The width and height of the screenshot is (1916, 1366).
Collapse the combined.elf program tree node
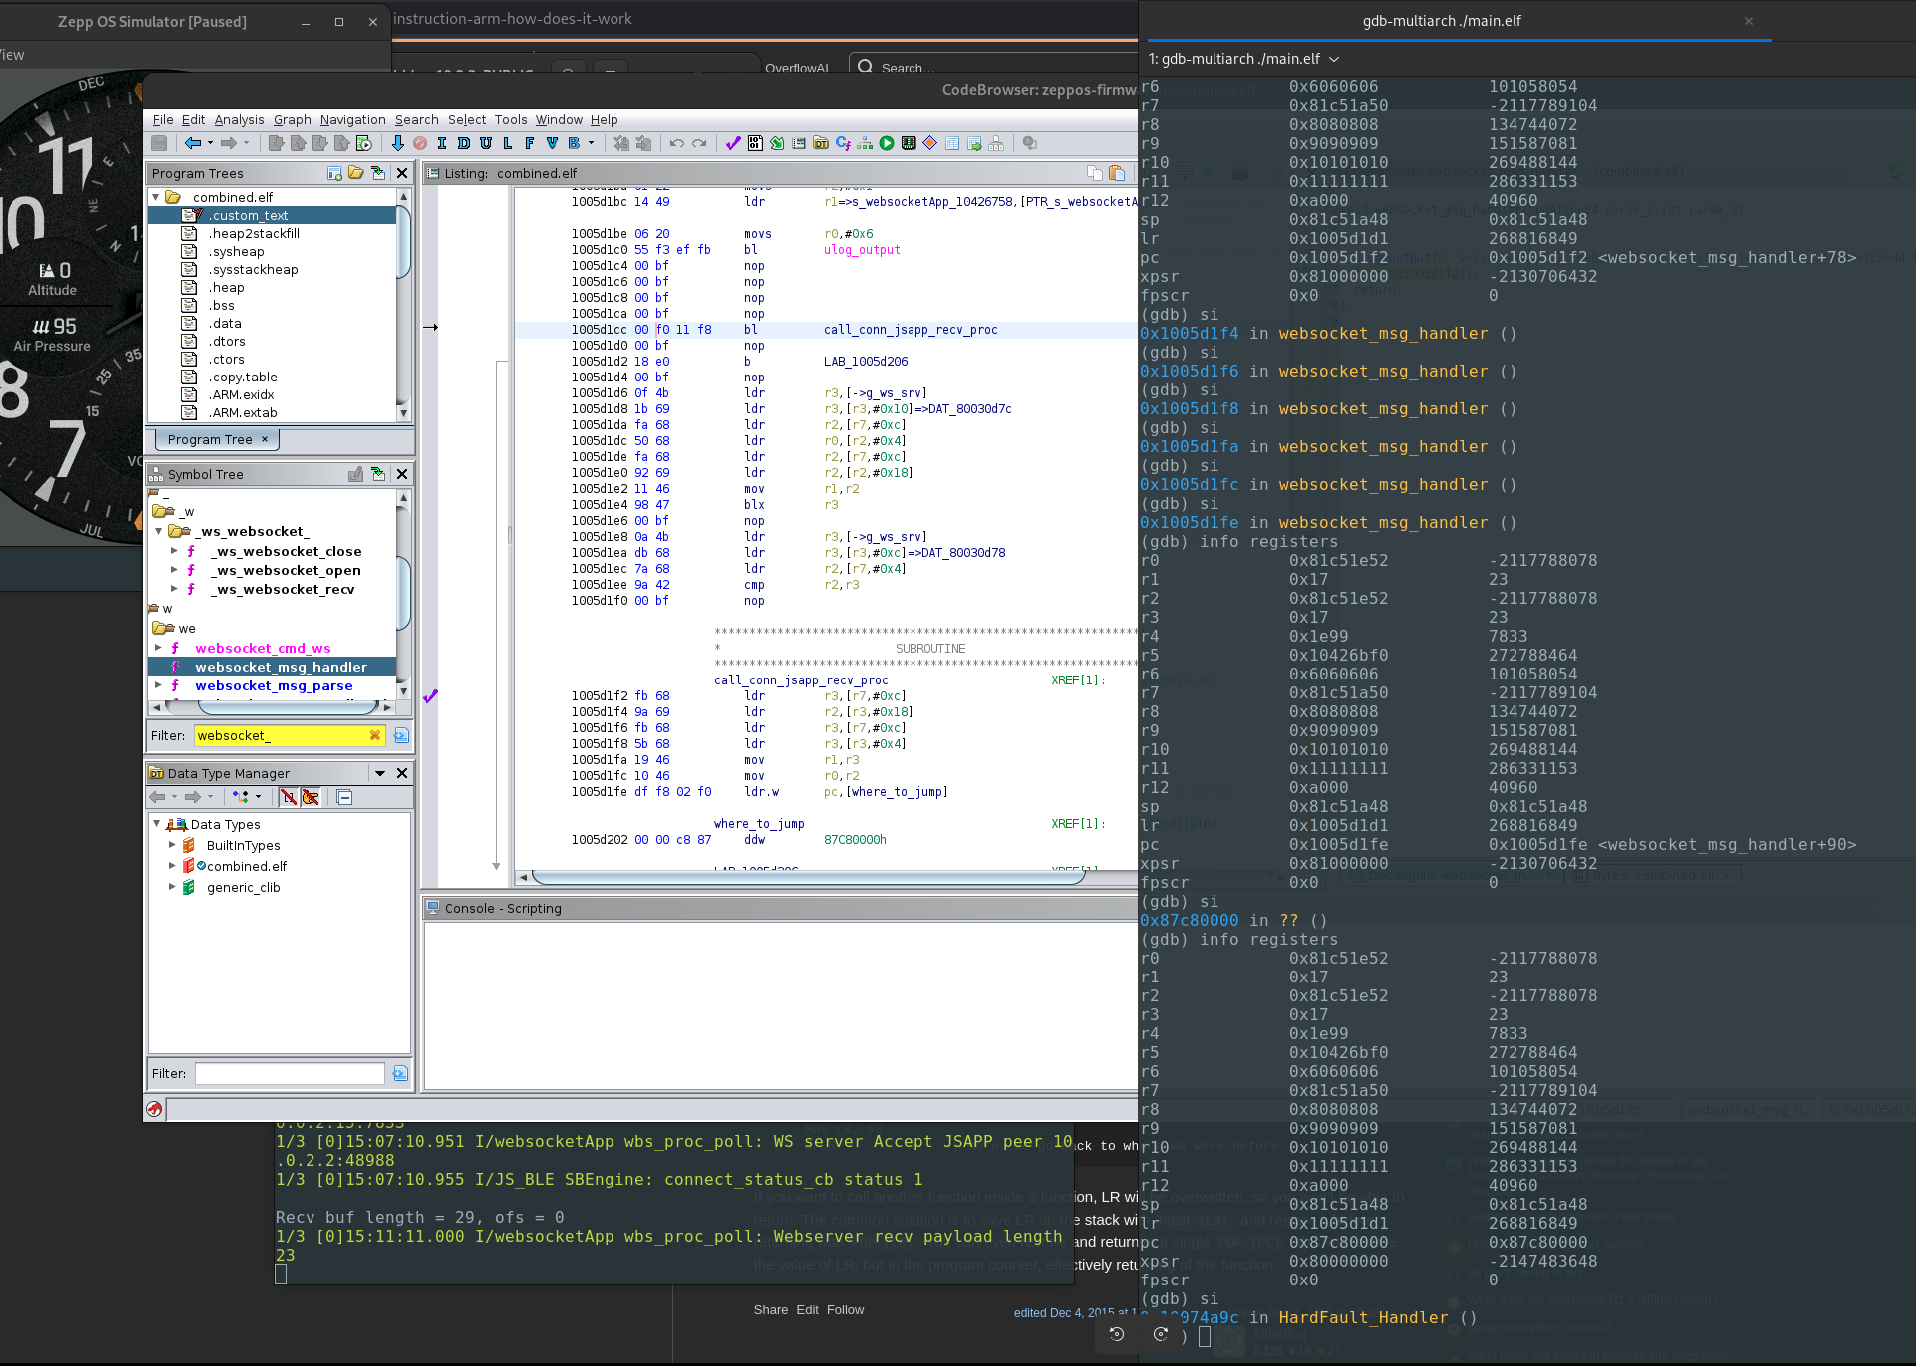(156, 197)
